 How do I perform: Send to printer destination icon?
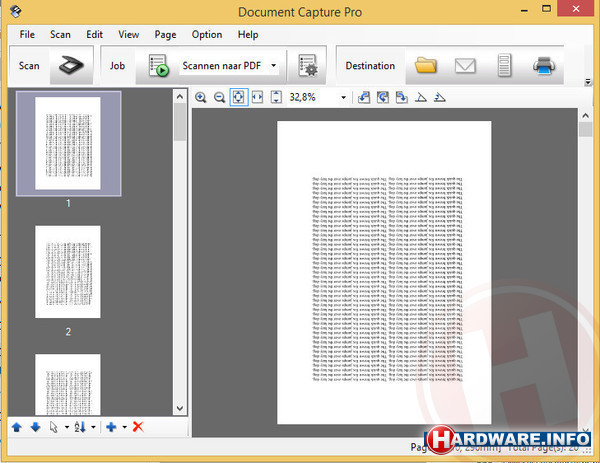click(x=544, y=65)
